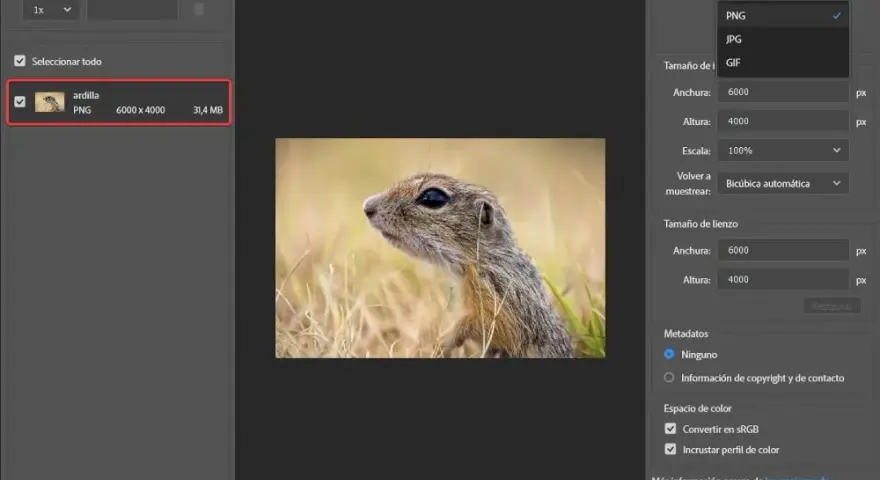Select the ardilla thumbnail in asset list
880x480 pixels.
[49, 102]
